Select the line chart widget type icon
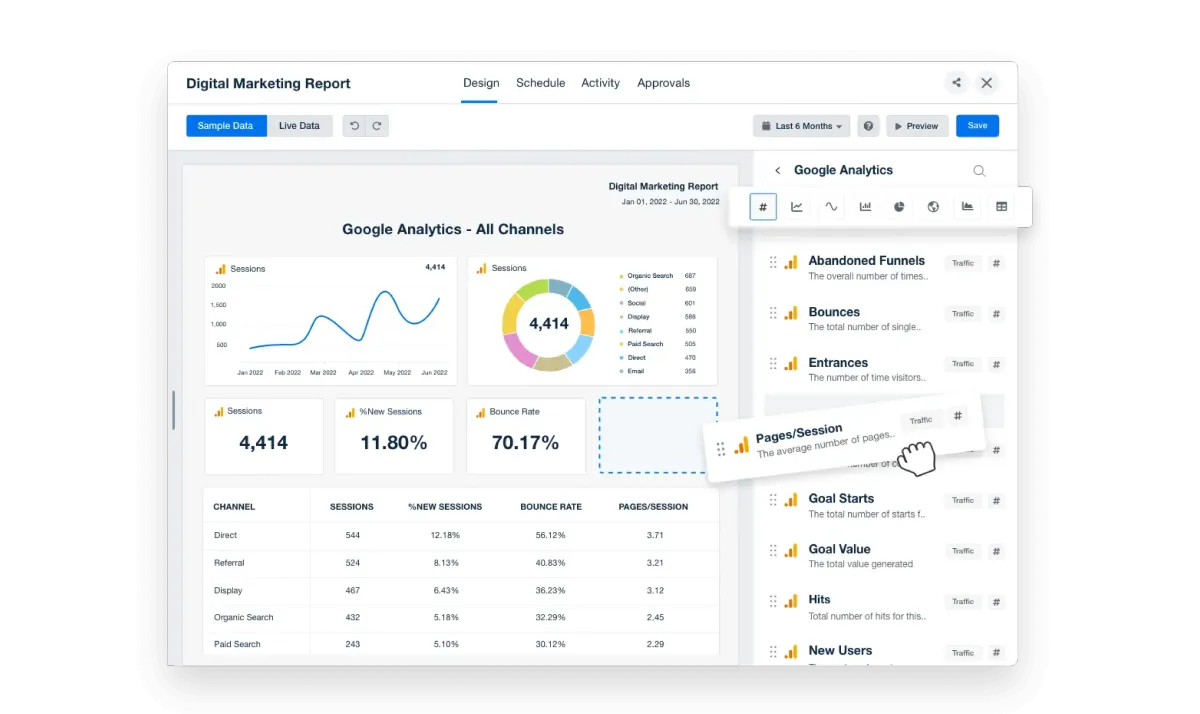 coord(797,207)
